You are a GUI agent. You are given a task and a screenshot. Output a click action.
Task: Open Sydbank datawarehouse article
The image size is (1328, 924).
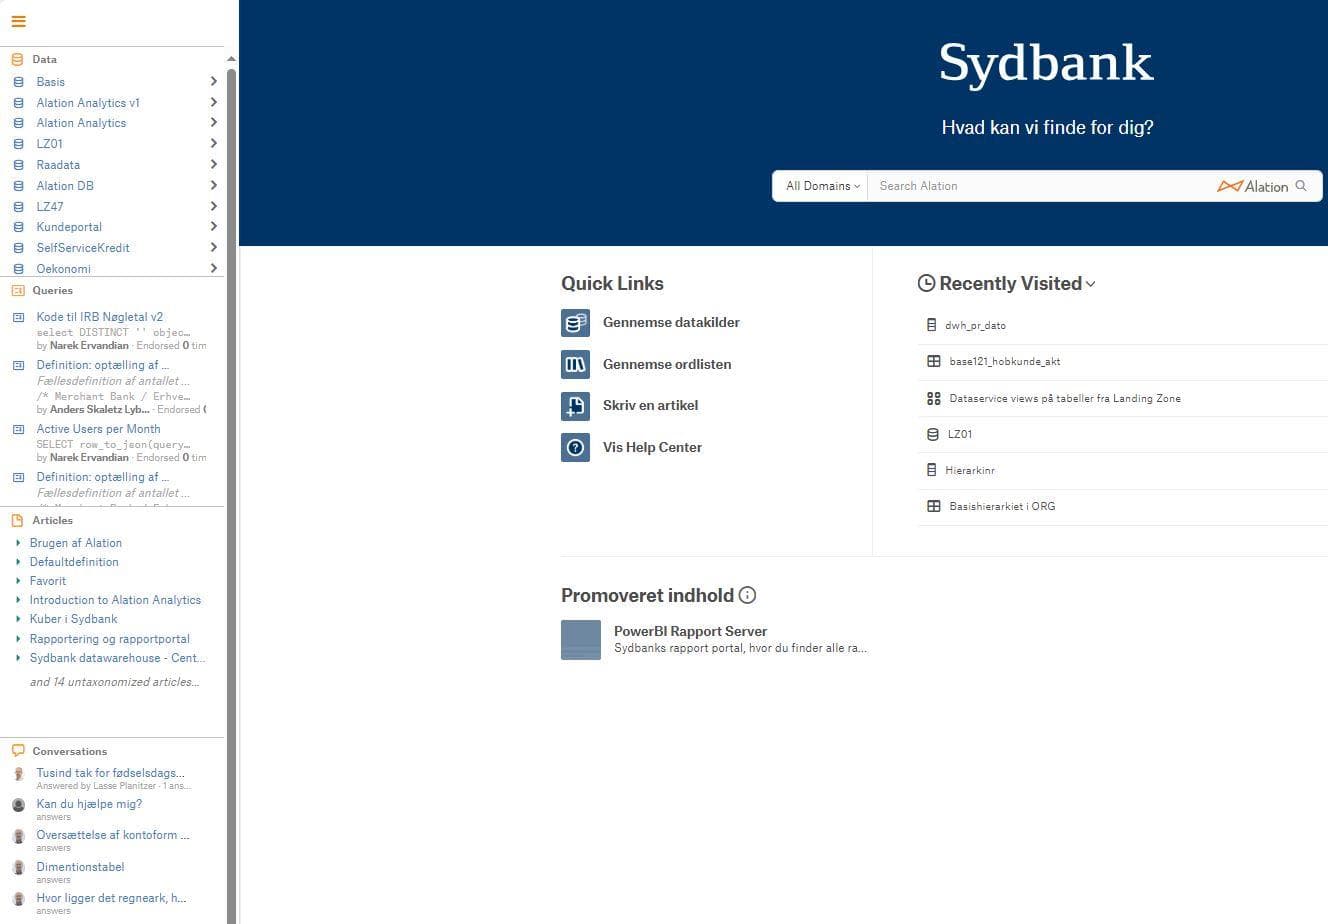tap(117, 658)
